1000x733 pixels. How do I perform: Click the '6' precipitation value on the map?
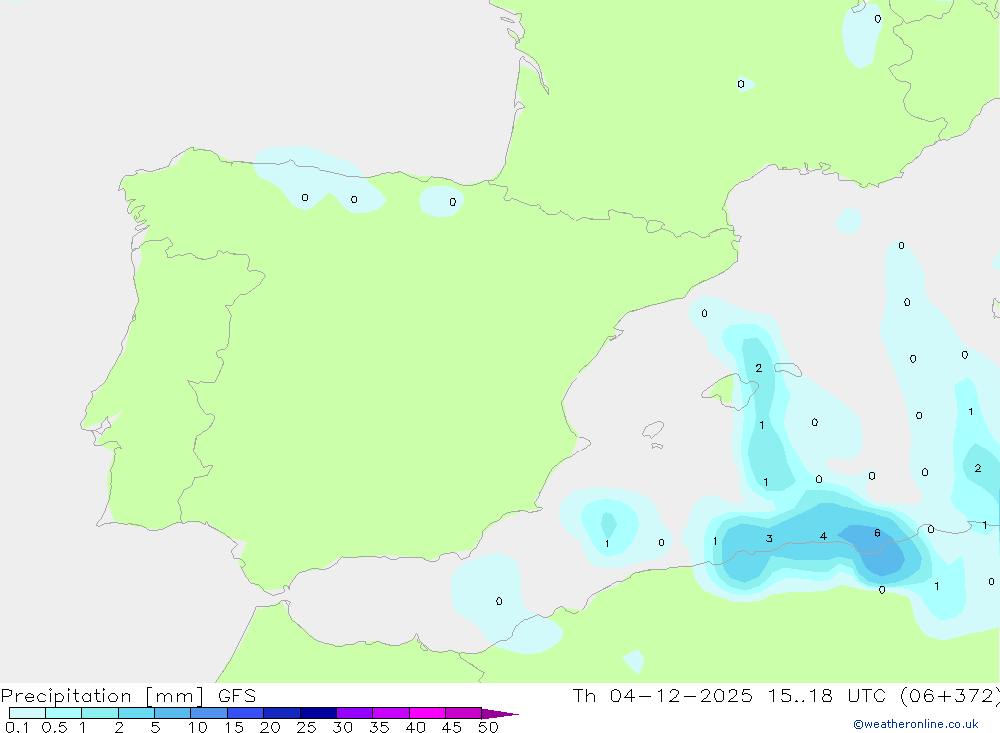pos(878,533)
